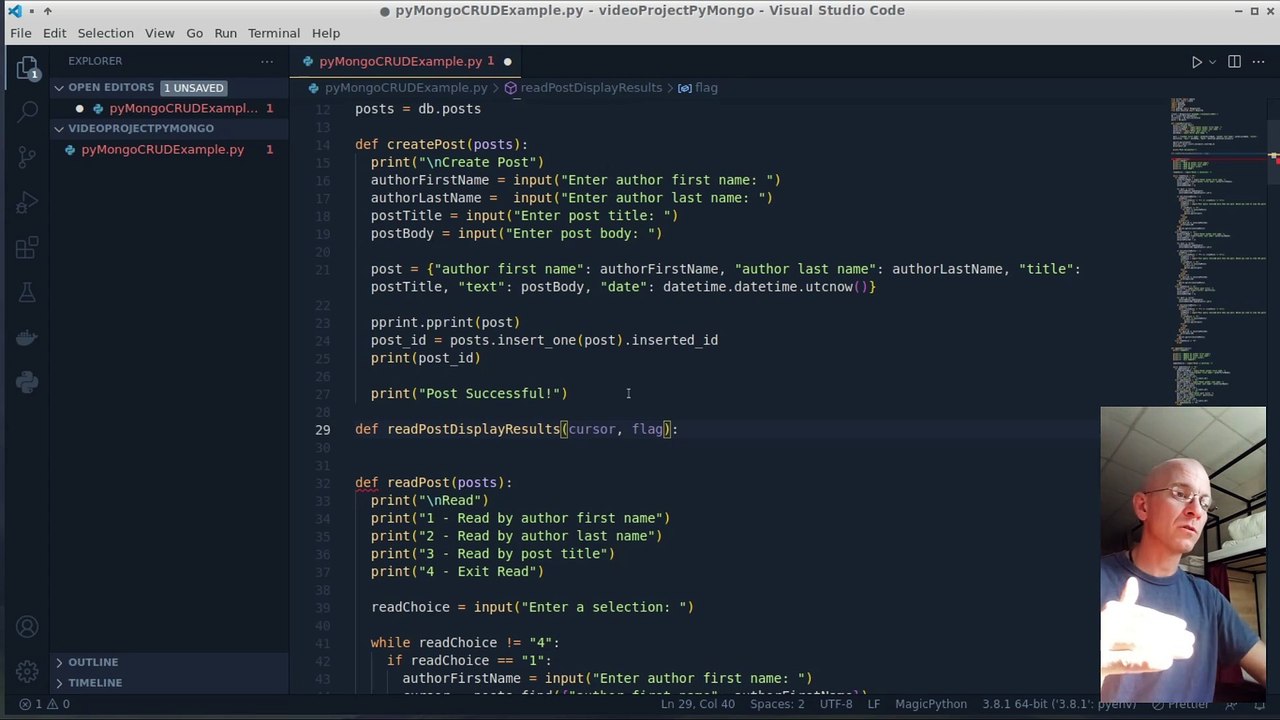This screenshot has width=1280, height=720.
Task: Split the editor right
Action: pos(1234,62)
